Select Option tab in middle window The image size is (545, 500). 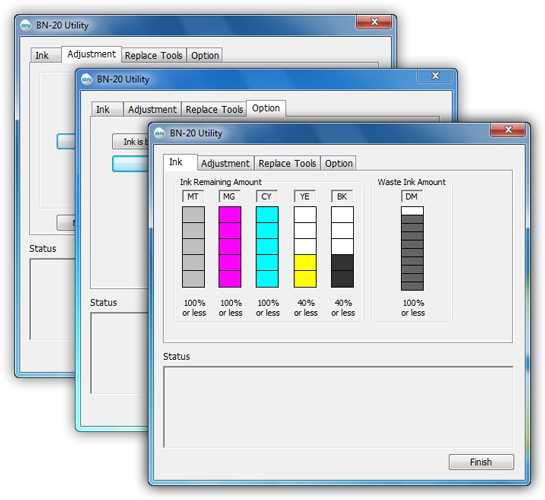click(x=266, y=108)
